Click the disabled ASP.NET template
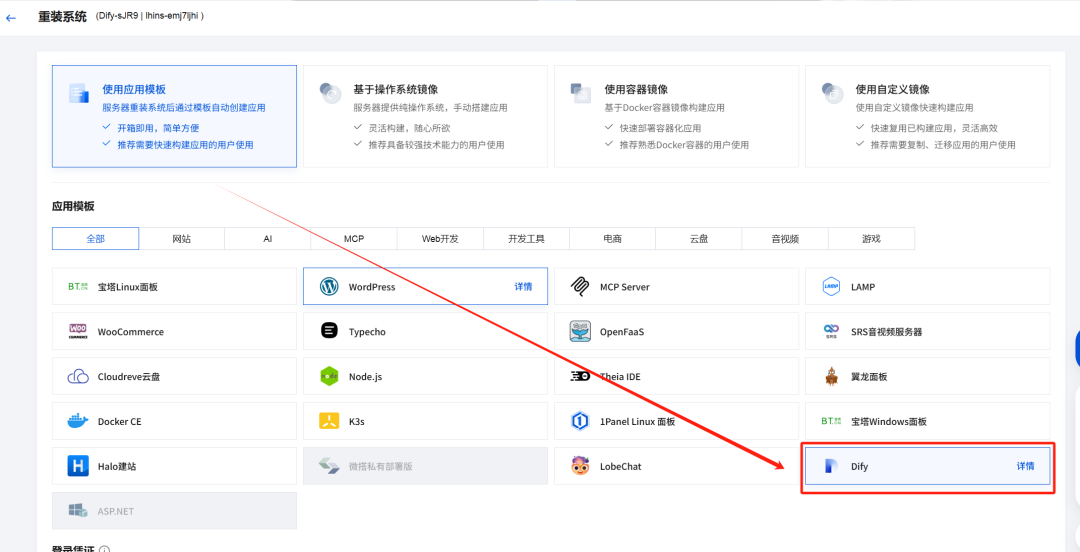The width and height of the screenshot is (1080, 552). point(174,511)
